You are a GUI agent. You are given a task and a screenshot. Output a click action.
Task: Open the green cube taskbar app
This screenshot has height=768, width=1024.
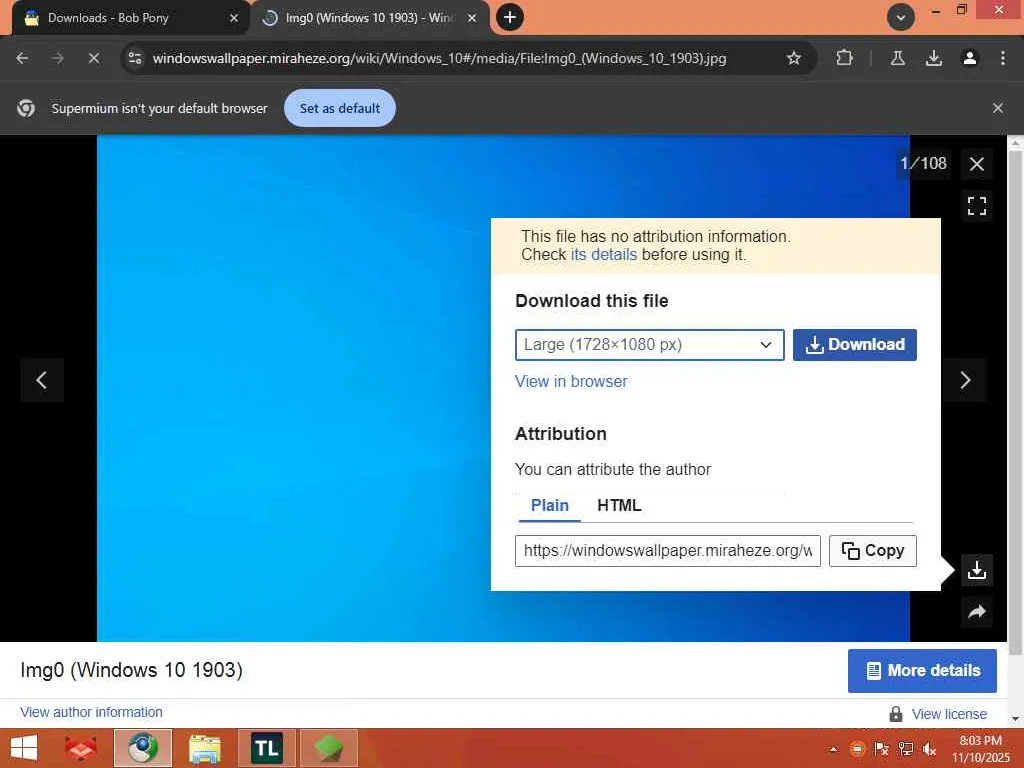pyautogui.click(x=328, y=748)
